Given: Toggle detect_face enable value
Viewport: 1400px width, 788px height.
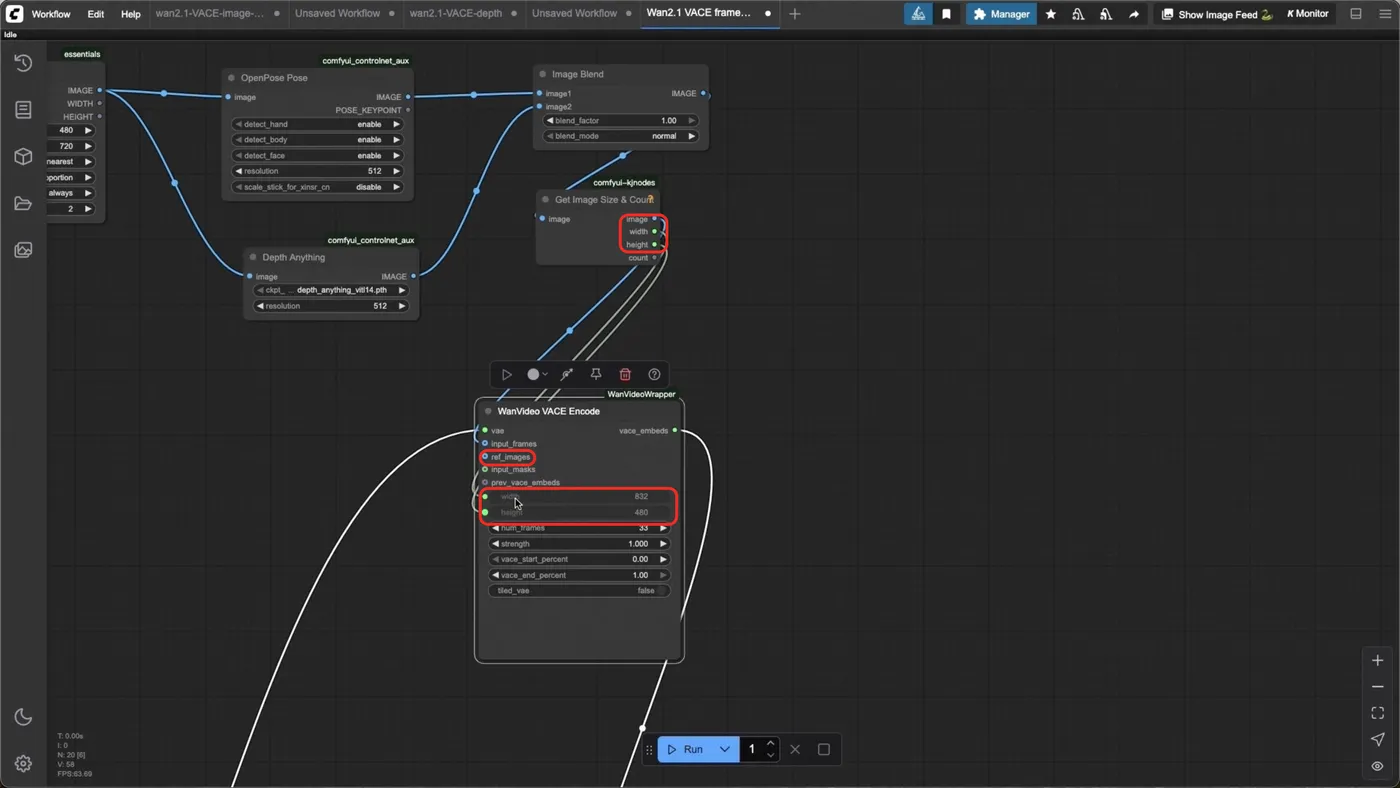Looking at the screenshot, I should click(317, 156).
